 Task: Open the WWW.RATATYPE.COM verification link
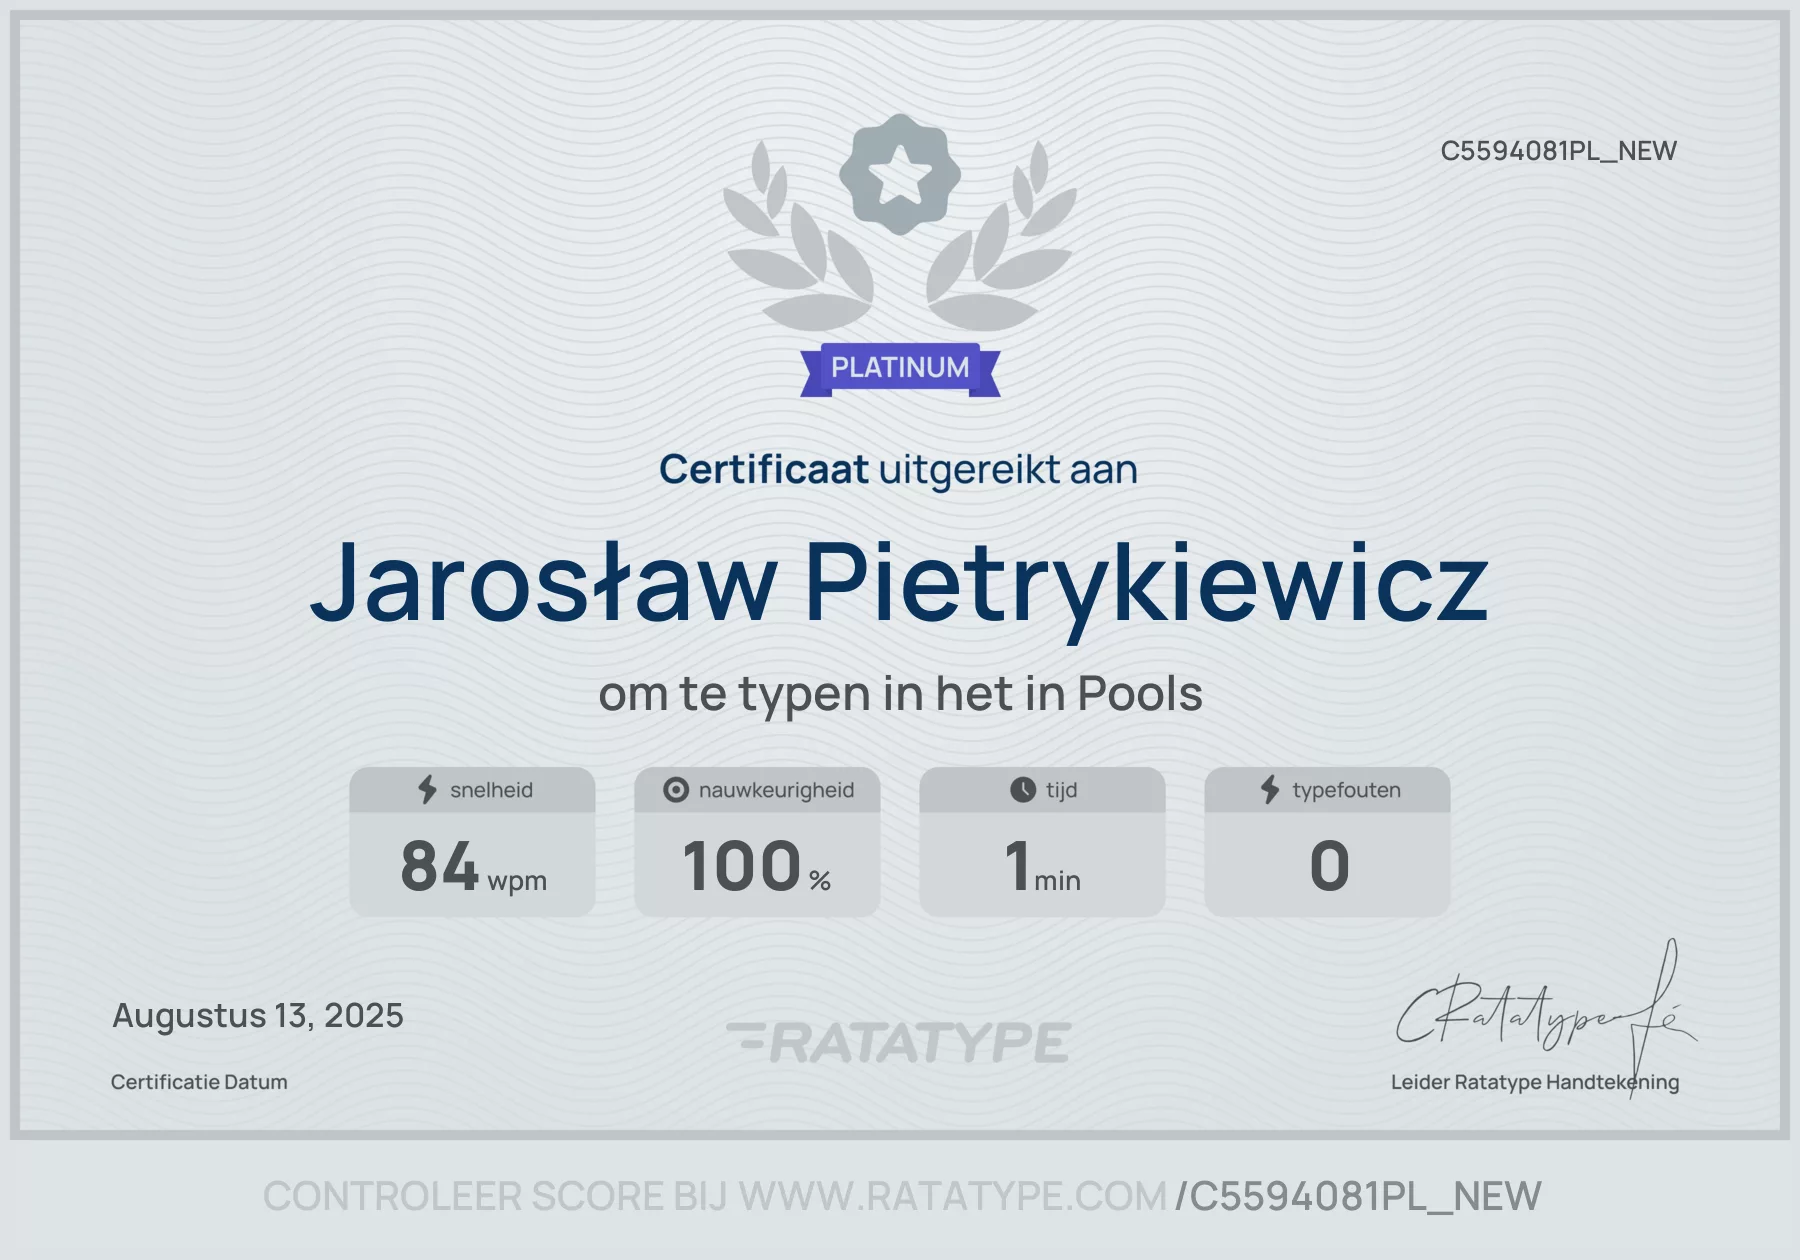(x=952, y=1197)
